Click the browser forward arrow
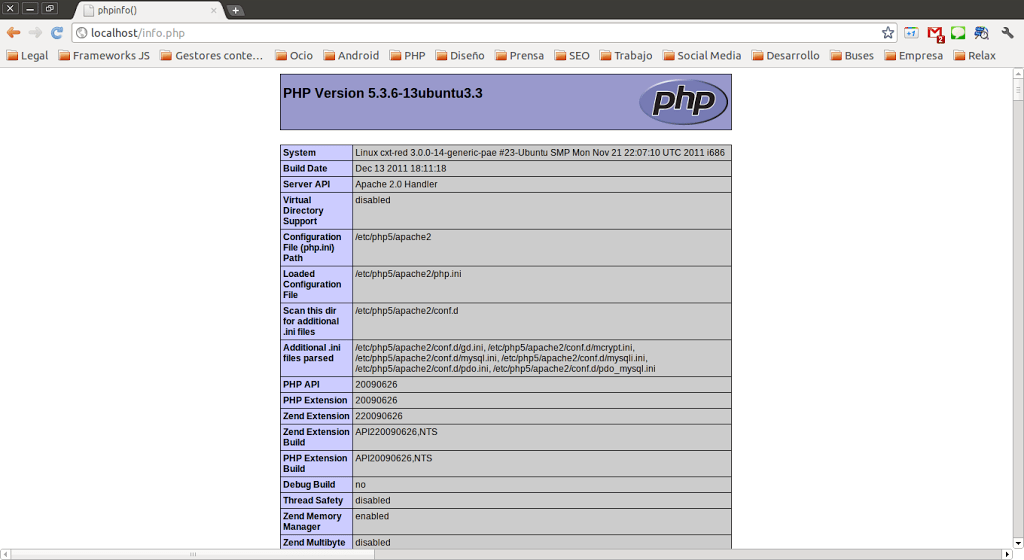 tap(35, 33)
